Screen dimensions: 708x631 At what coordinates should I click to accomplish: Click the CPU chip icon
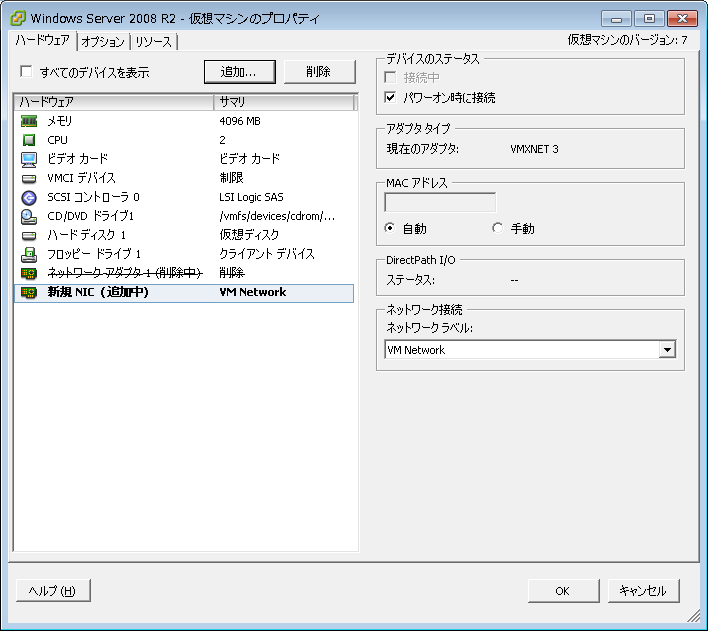(x=29, y=140)
